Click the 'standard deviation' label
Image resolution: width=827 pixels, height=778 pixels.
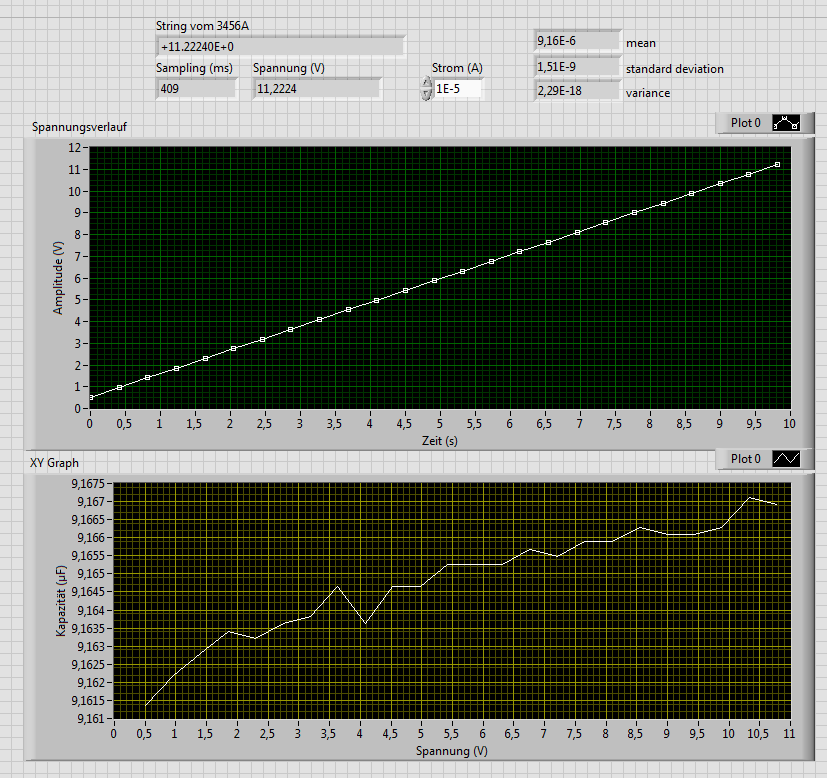(675, 69)
